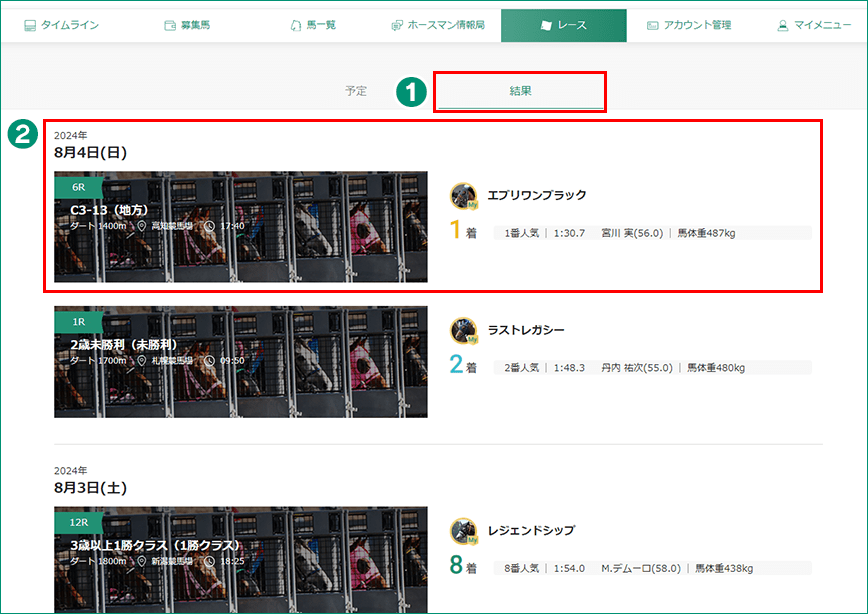Click the 8月3日(土) date heading
868x614 pixels.
click(90, 488)
